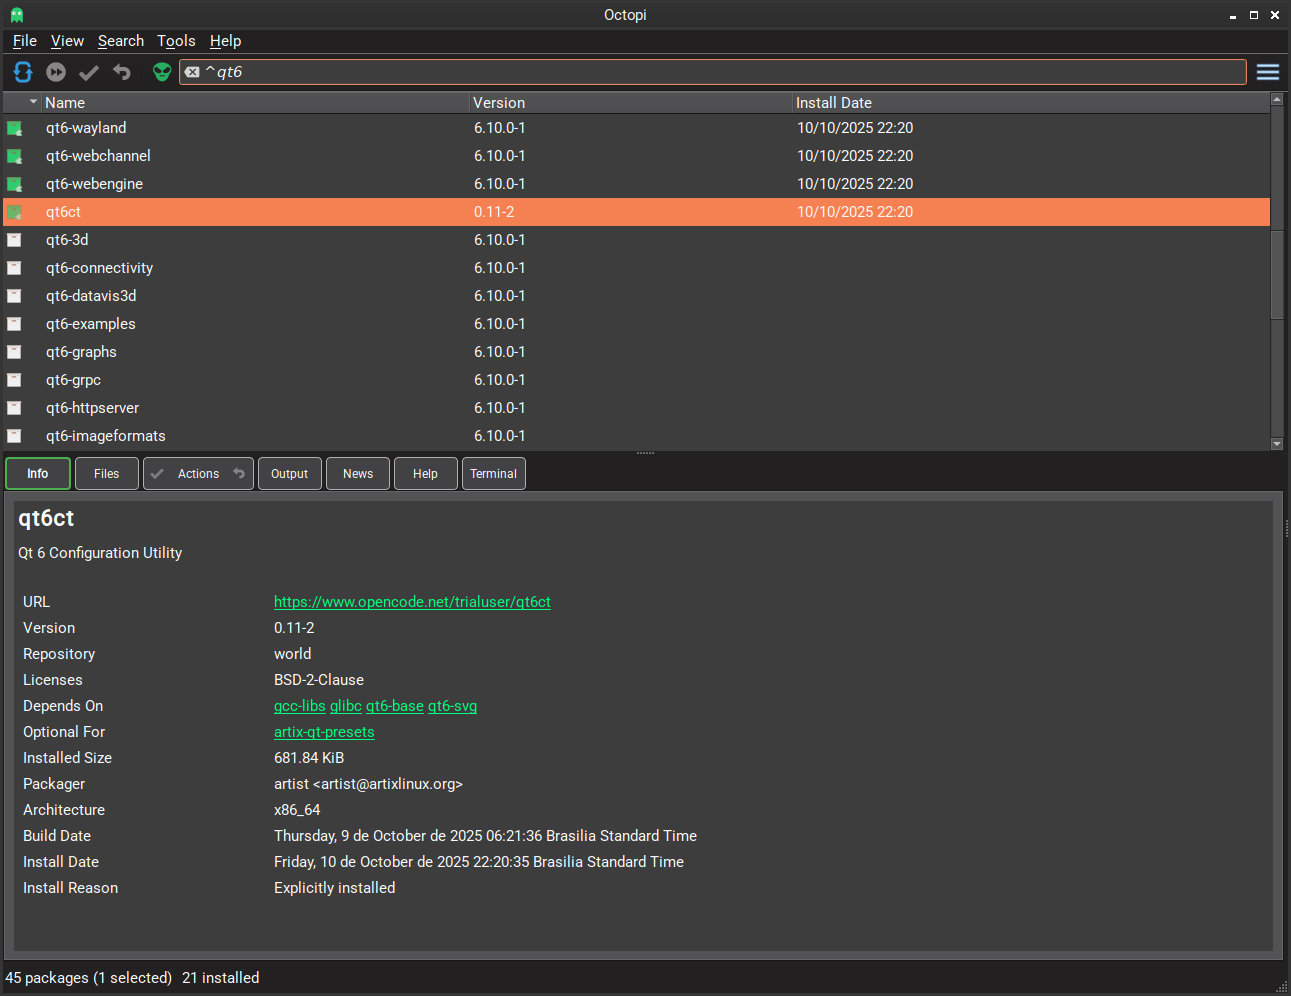Follow the glibc dependency link
Image resolution: width=1291 pixels, height=996 pixels.
[346, 706]
